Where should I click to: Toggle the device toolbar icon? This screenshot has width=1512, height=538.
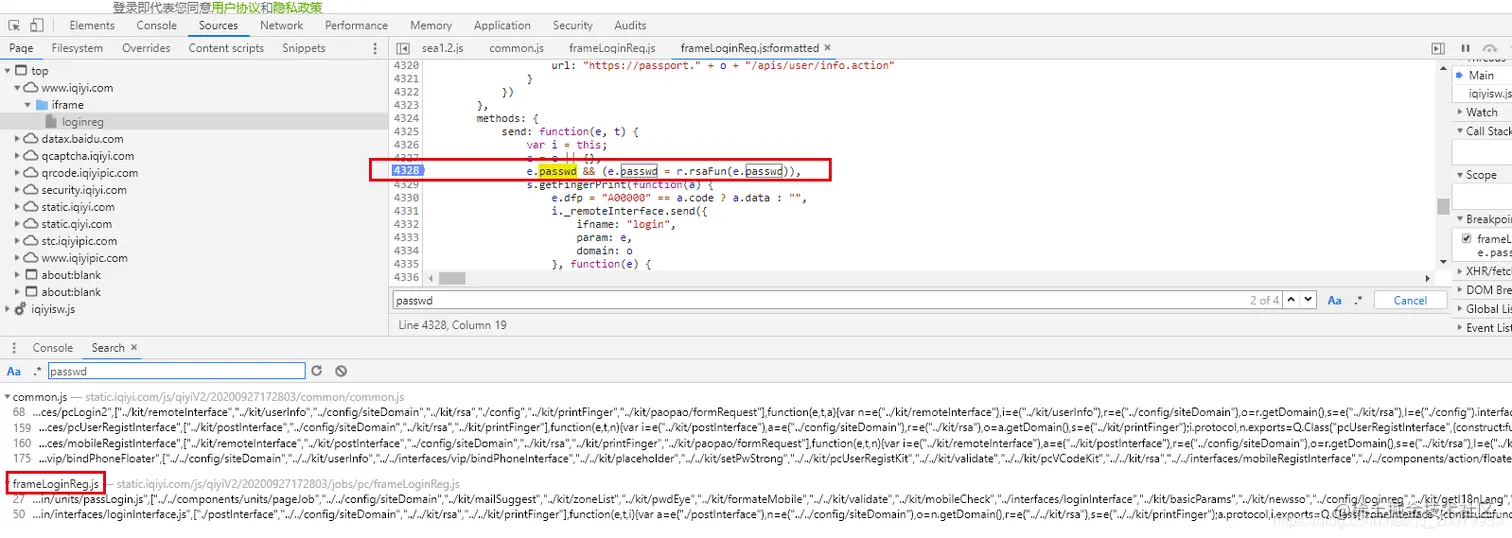pyautogui.click(x=36, y=25)
